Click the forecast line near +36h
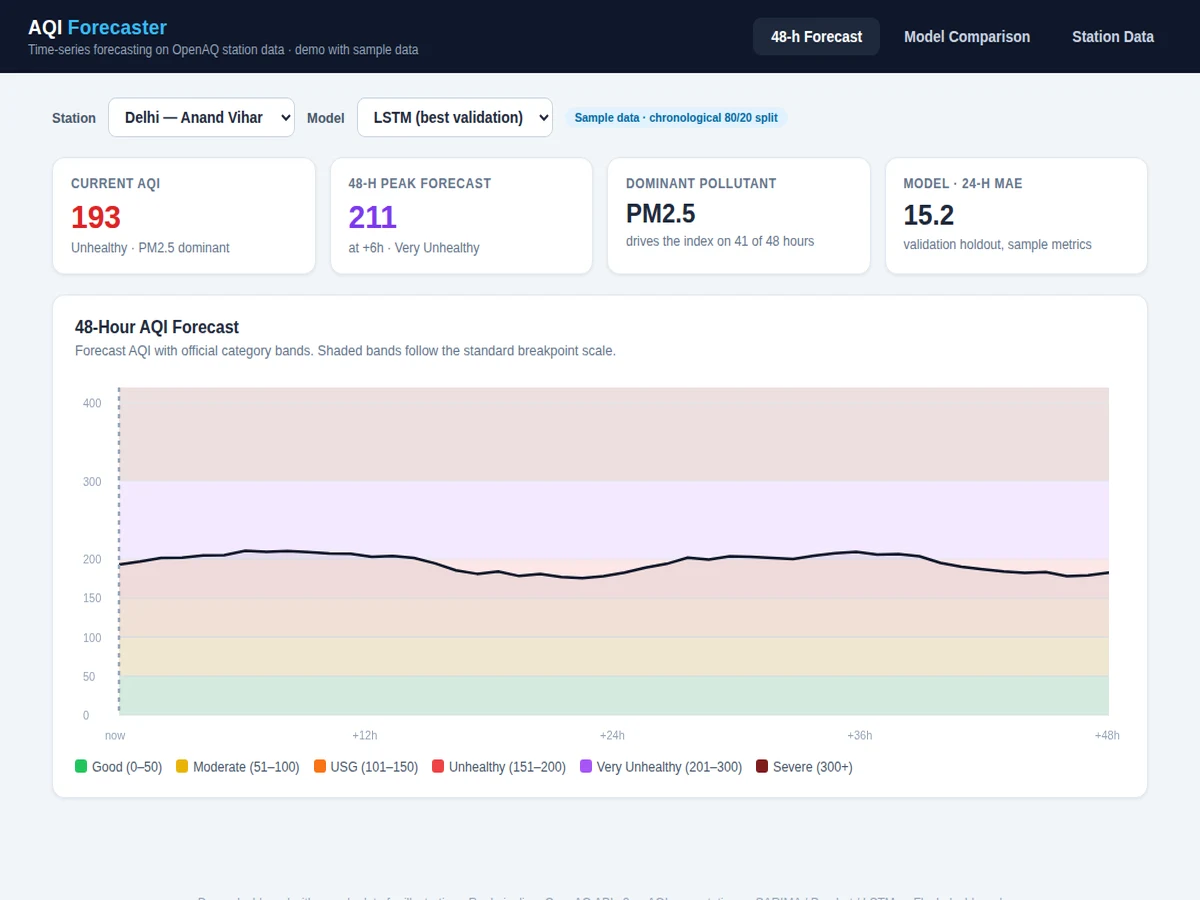The height and width of the screenshot is (900, 1200). pyautogui.click(x=857, y=552)
